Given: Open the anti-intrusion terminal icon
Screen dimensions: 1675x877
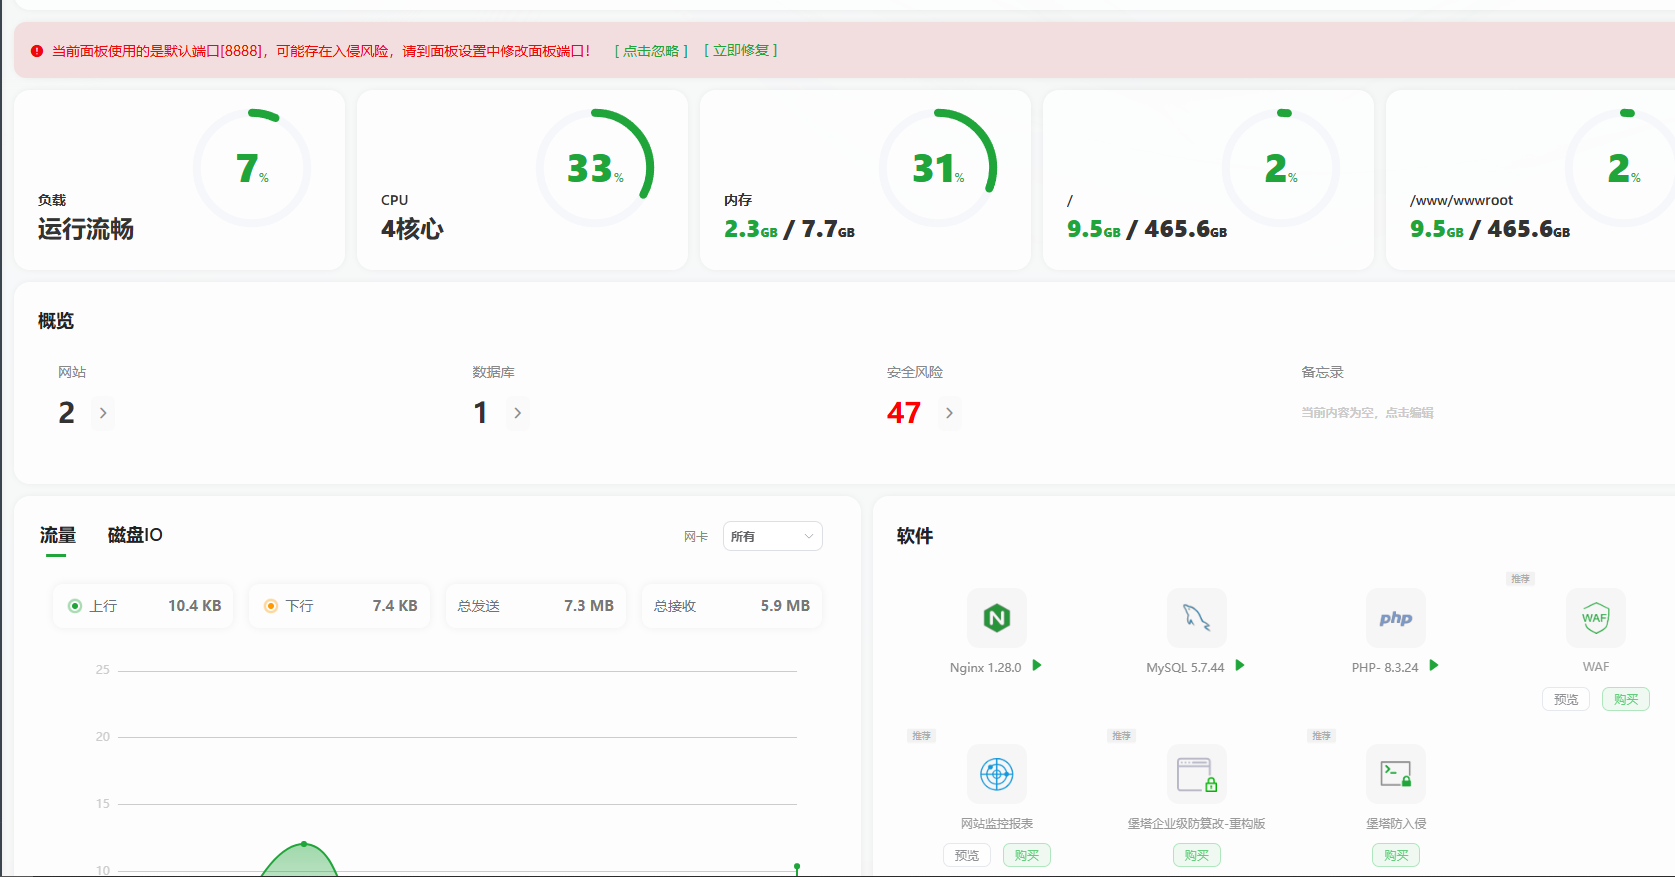Looking at the screenshot, I should (x=1396, y=774).
